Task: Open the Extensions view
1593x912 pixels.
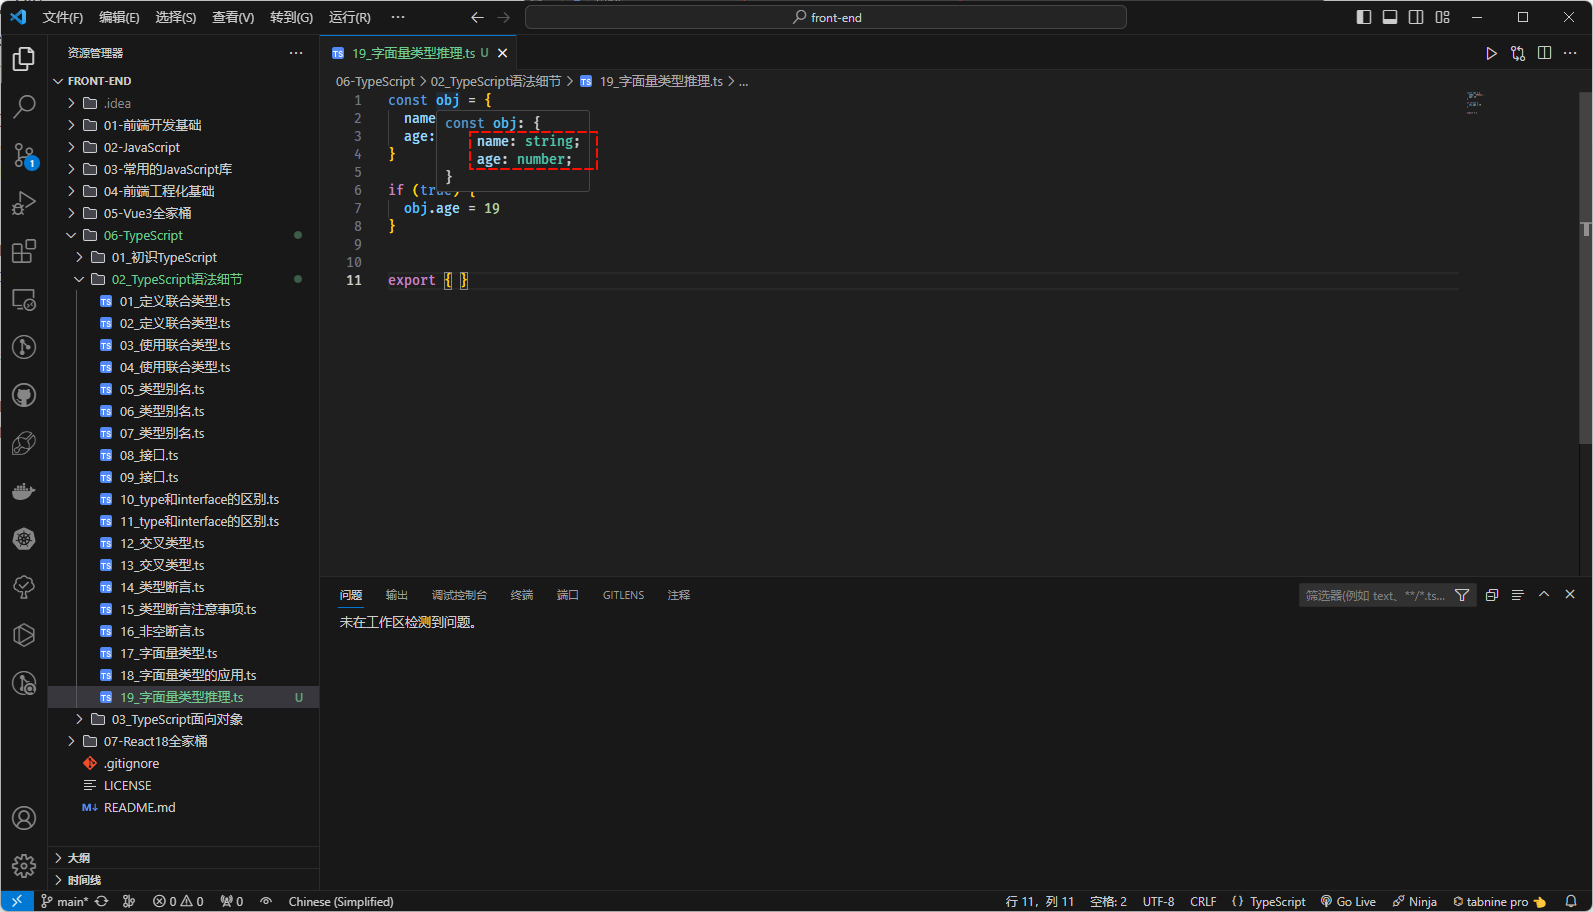Action: pyautogui.click(x=24, y=251)
